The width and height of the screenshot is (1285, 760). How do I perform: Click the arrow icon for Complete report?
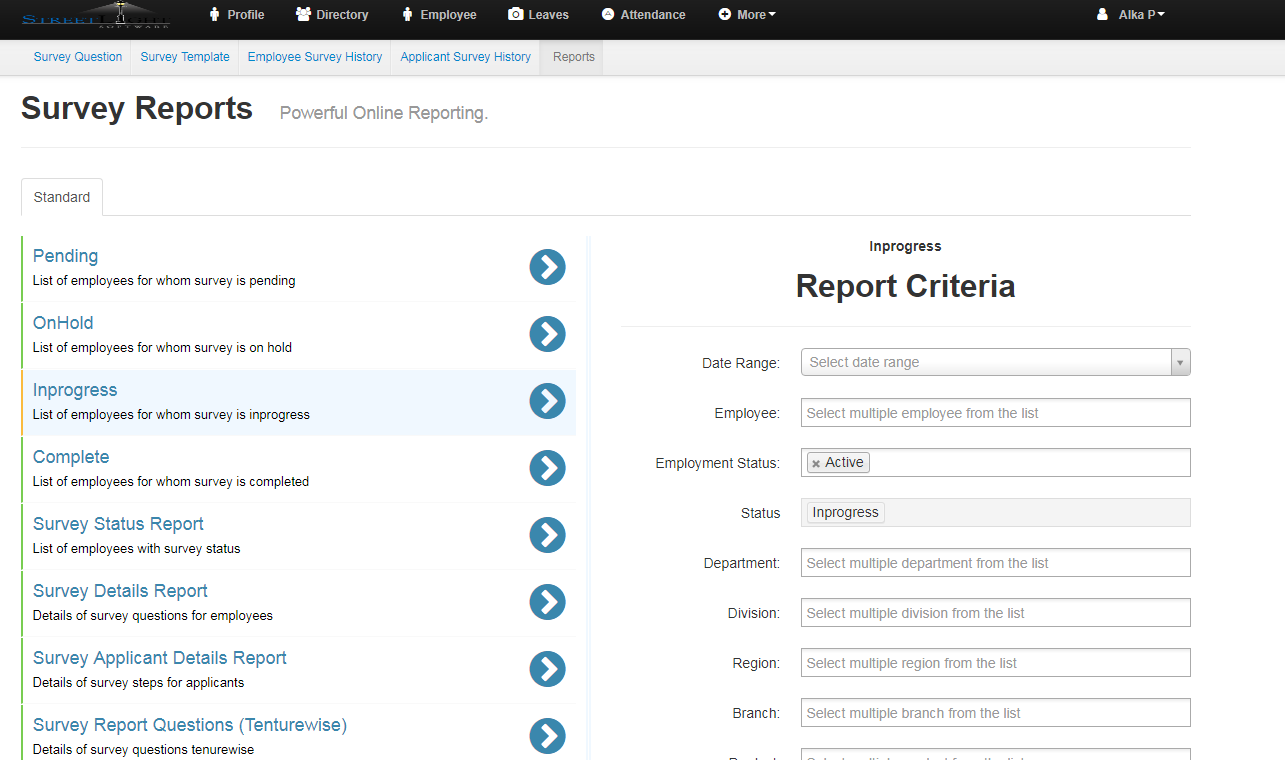(x=547, y=468)
